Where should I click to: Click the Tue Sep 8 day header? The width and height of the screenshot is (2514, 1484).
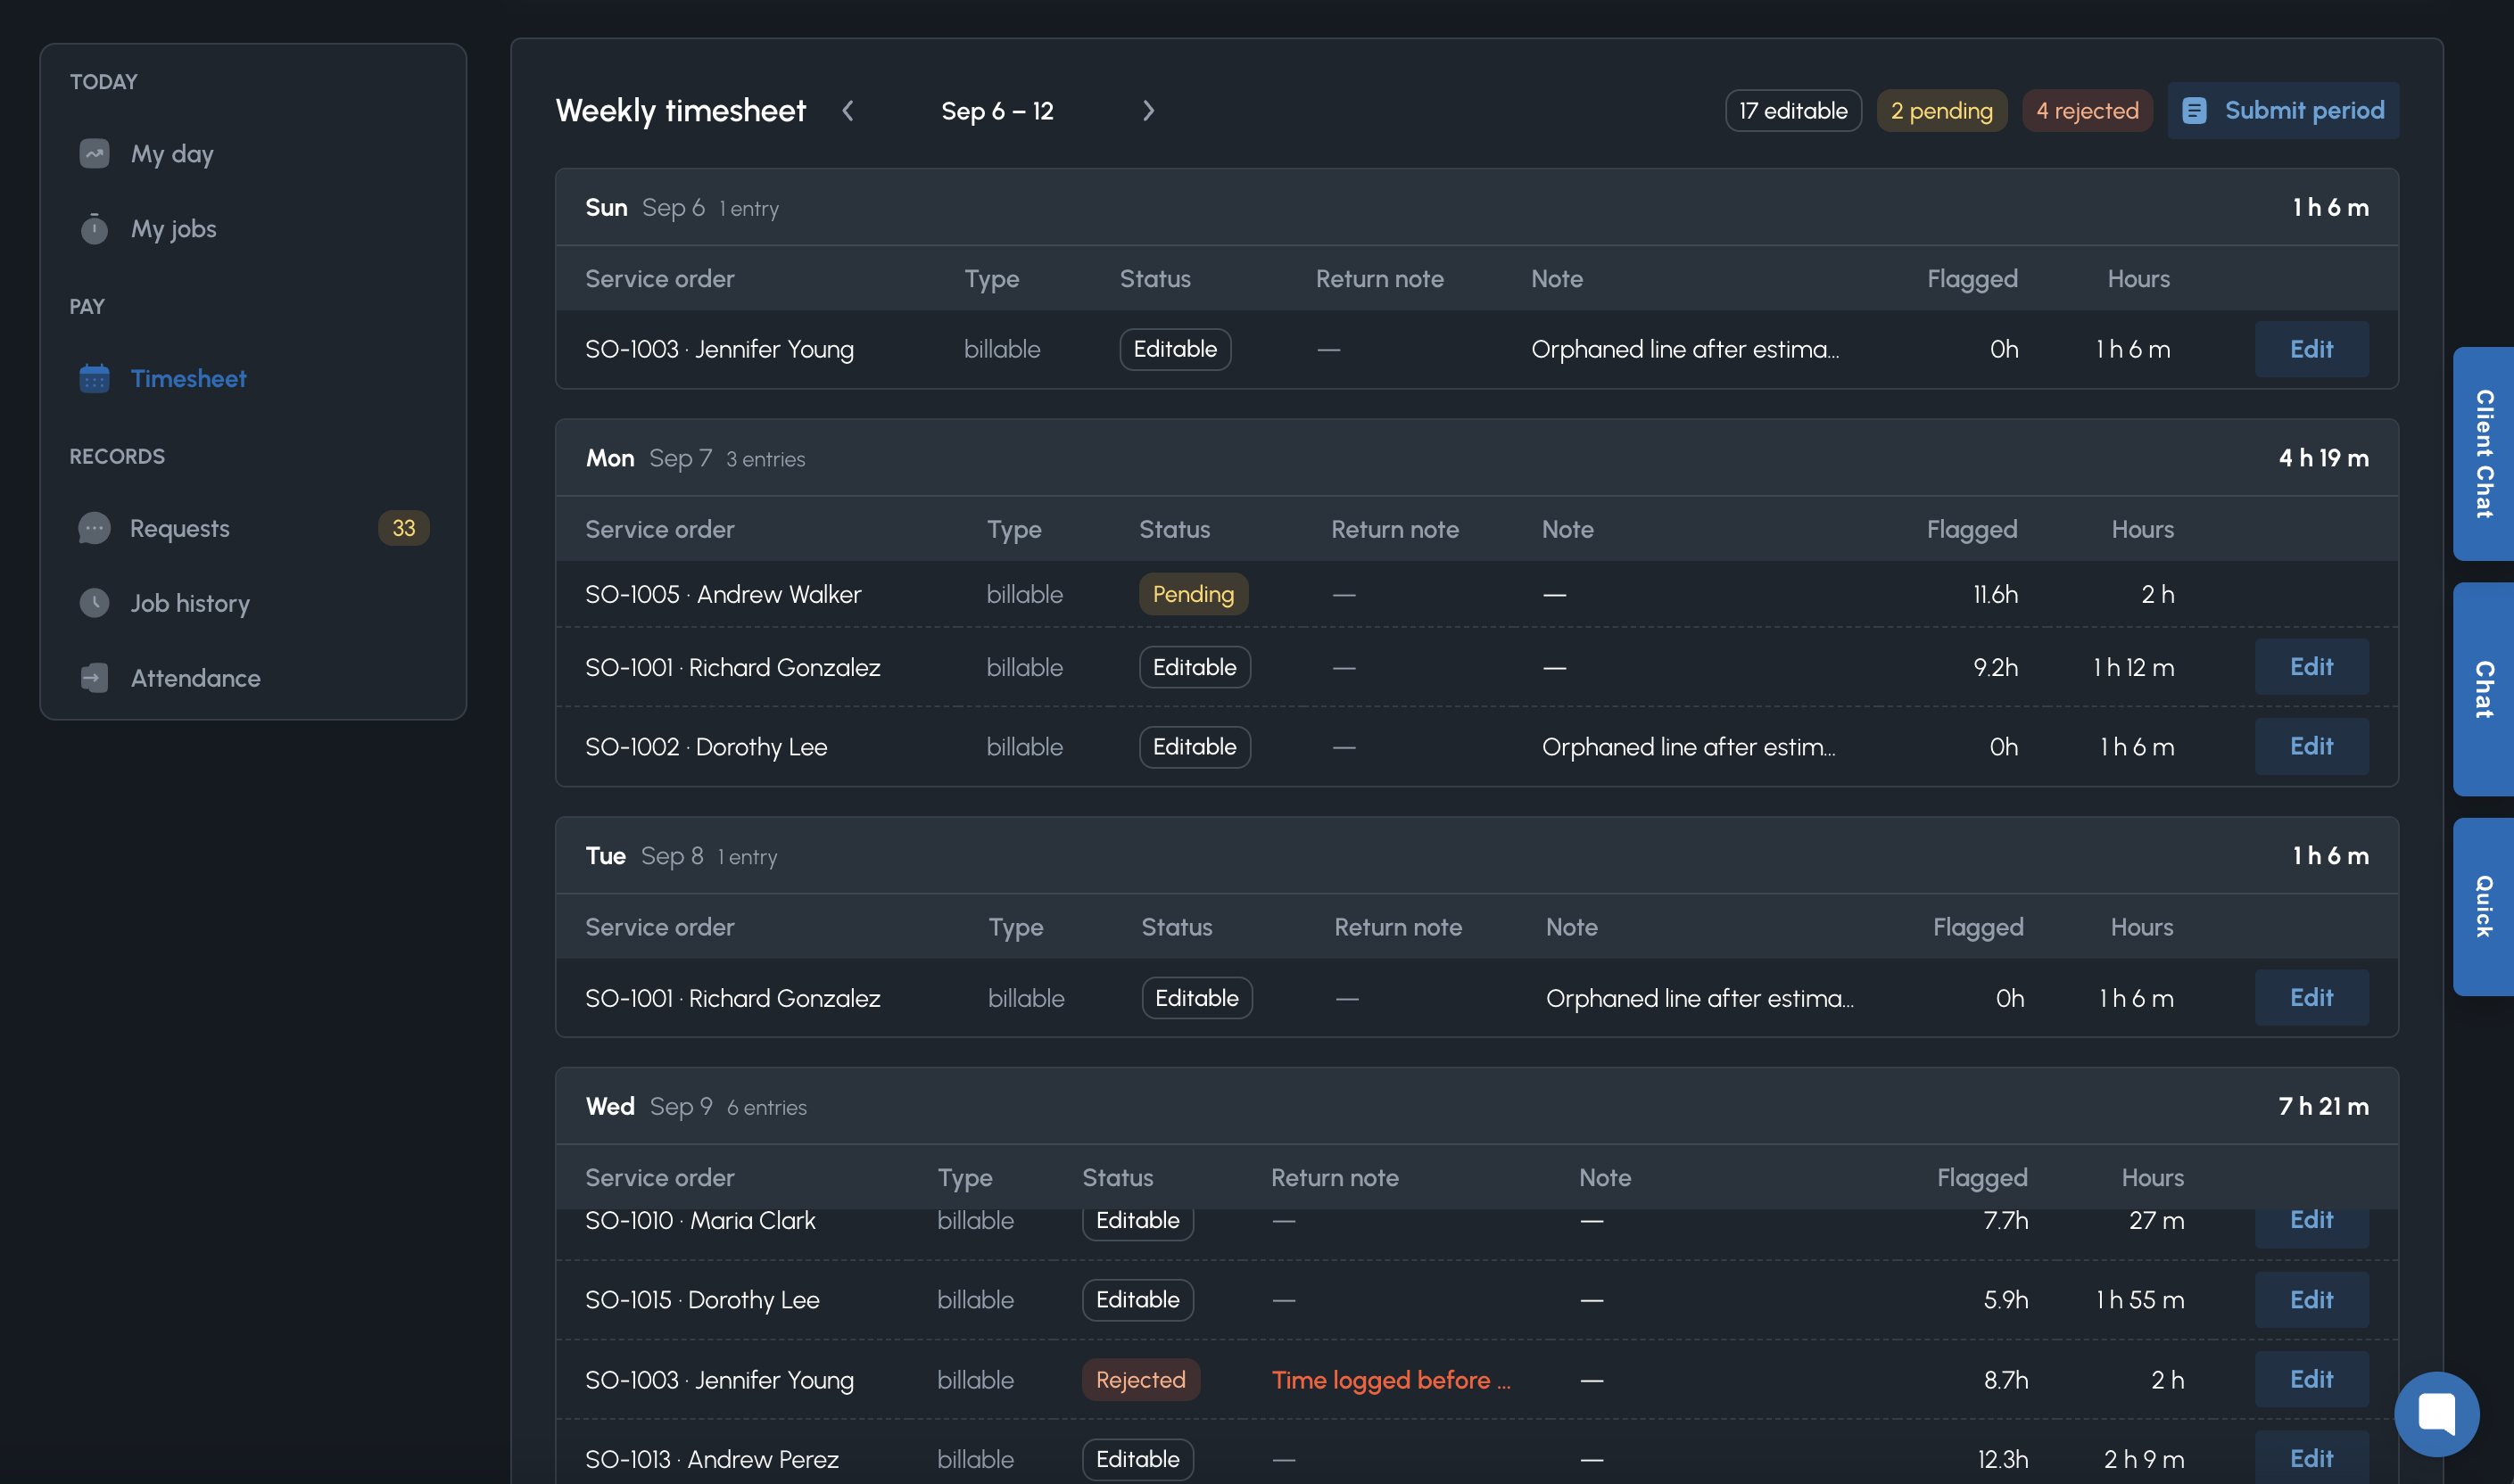click(x=1477, y=856)
